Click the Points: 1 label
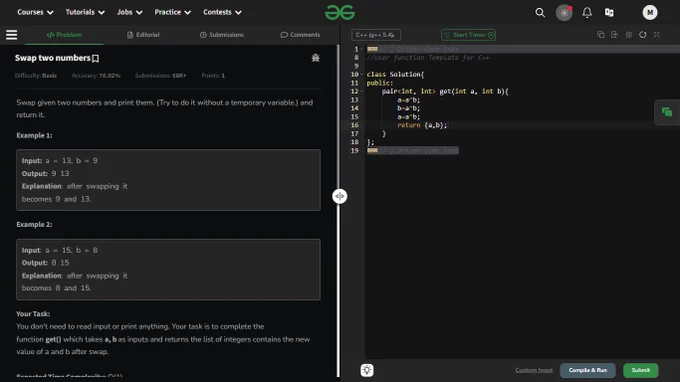 (213, 75)
